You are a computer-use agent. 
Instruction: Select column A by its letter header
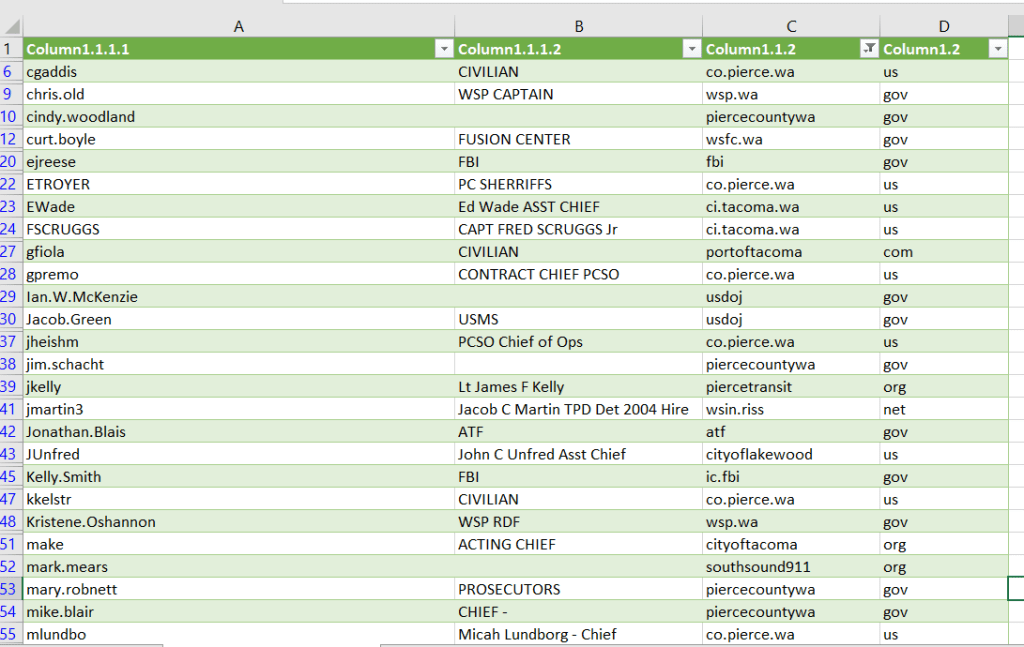[238, 27]
